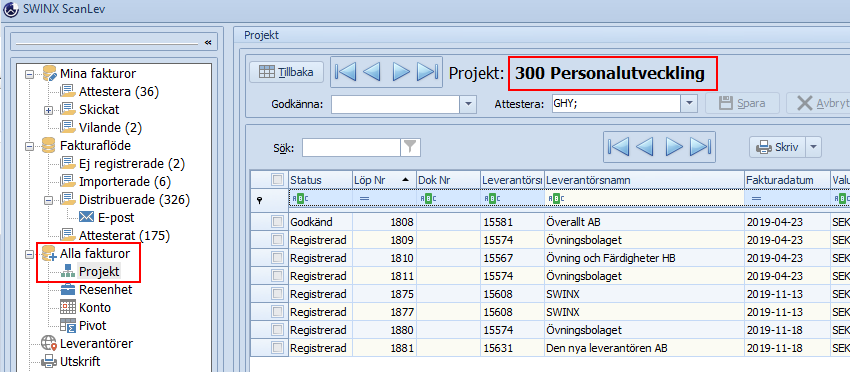Collapse the Fakturaflöde tree branch
The image size is (850, 372).
pyautogui.click(x=29, y=146)
